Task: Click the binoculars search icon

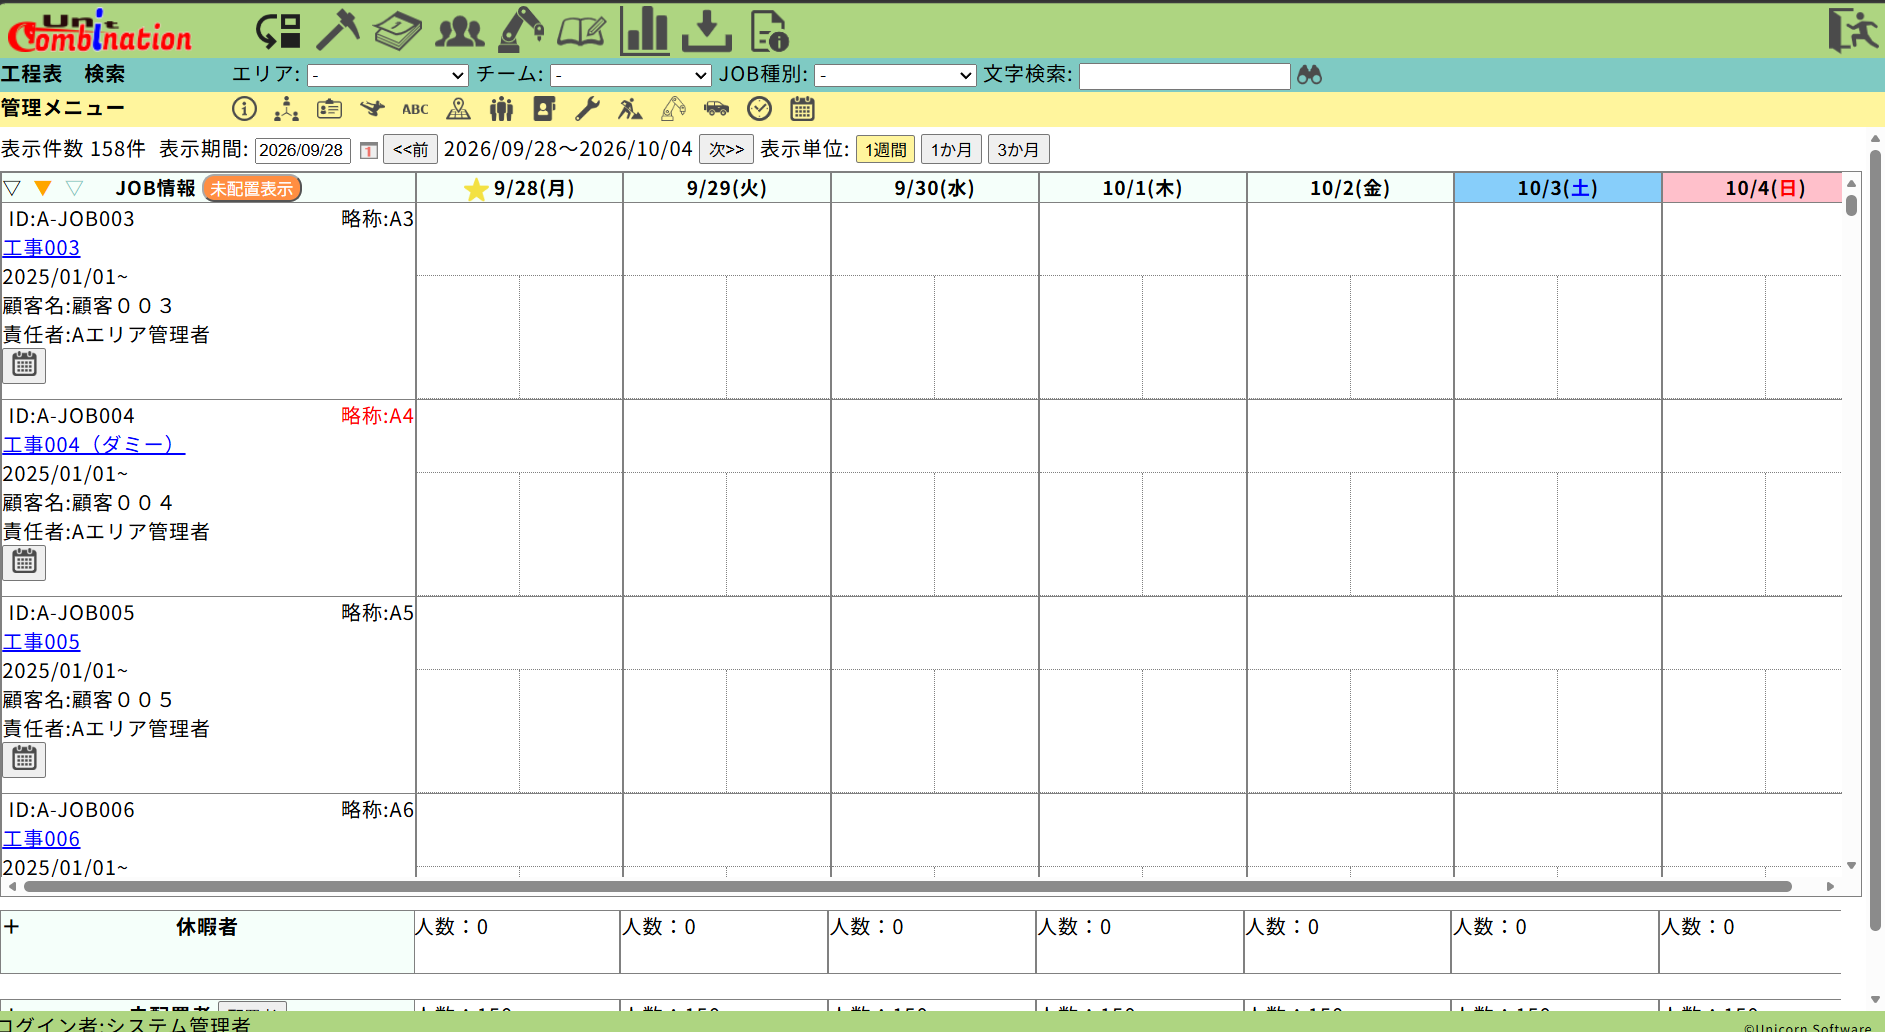Action: coord(1309,75)
